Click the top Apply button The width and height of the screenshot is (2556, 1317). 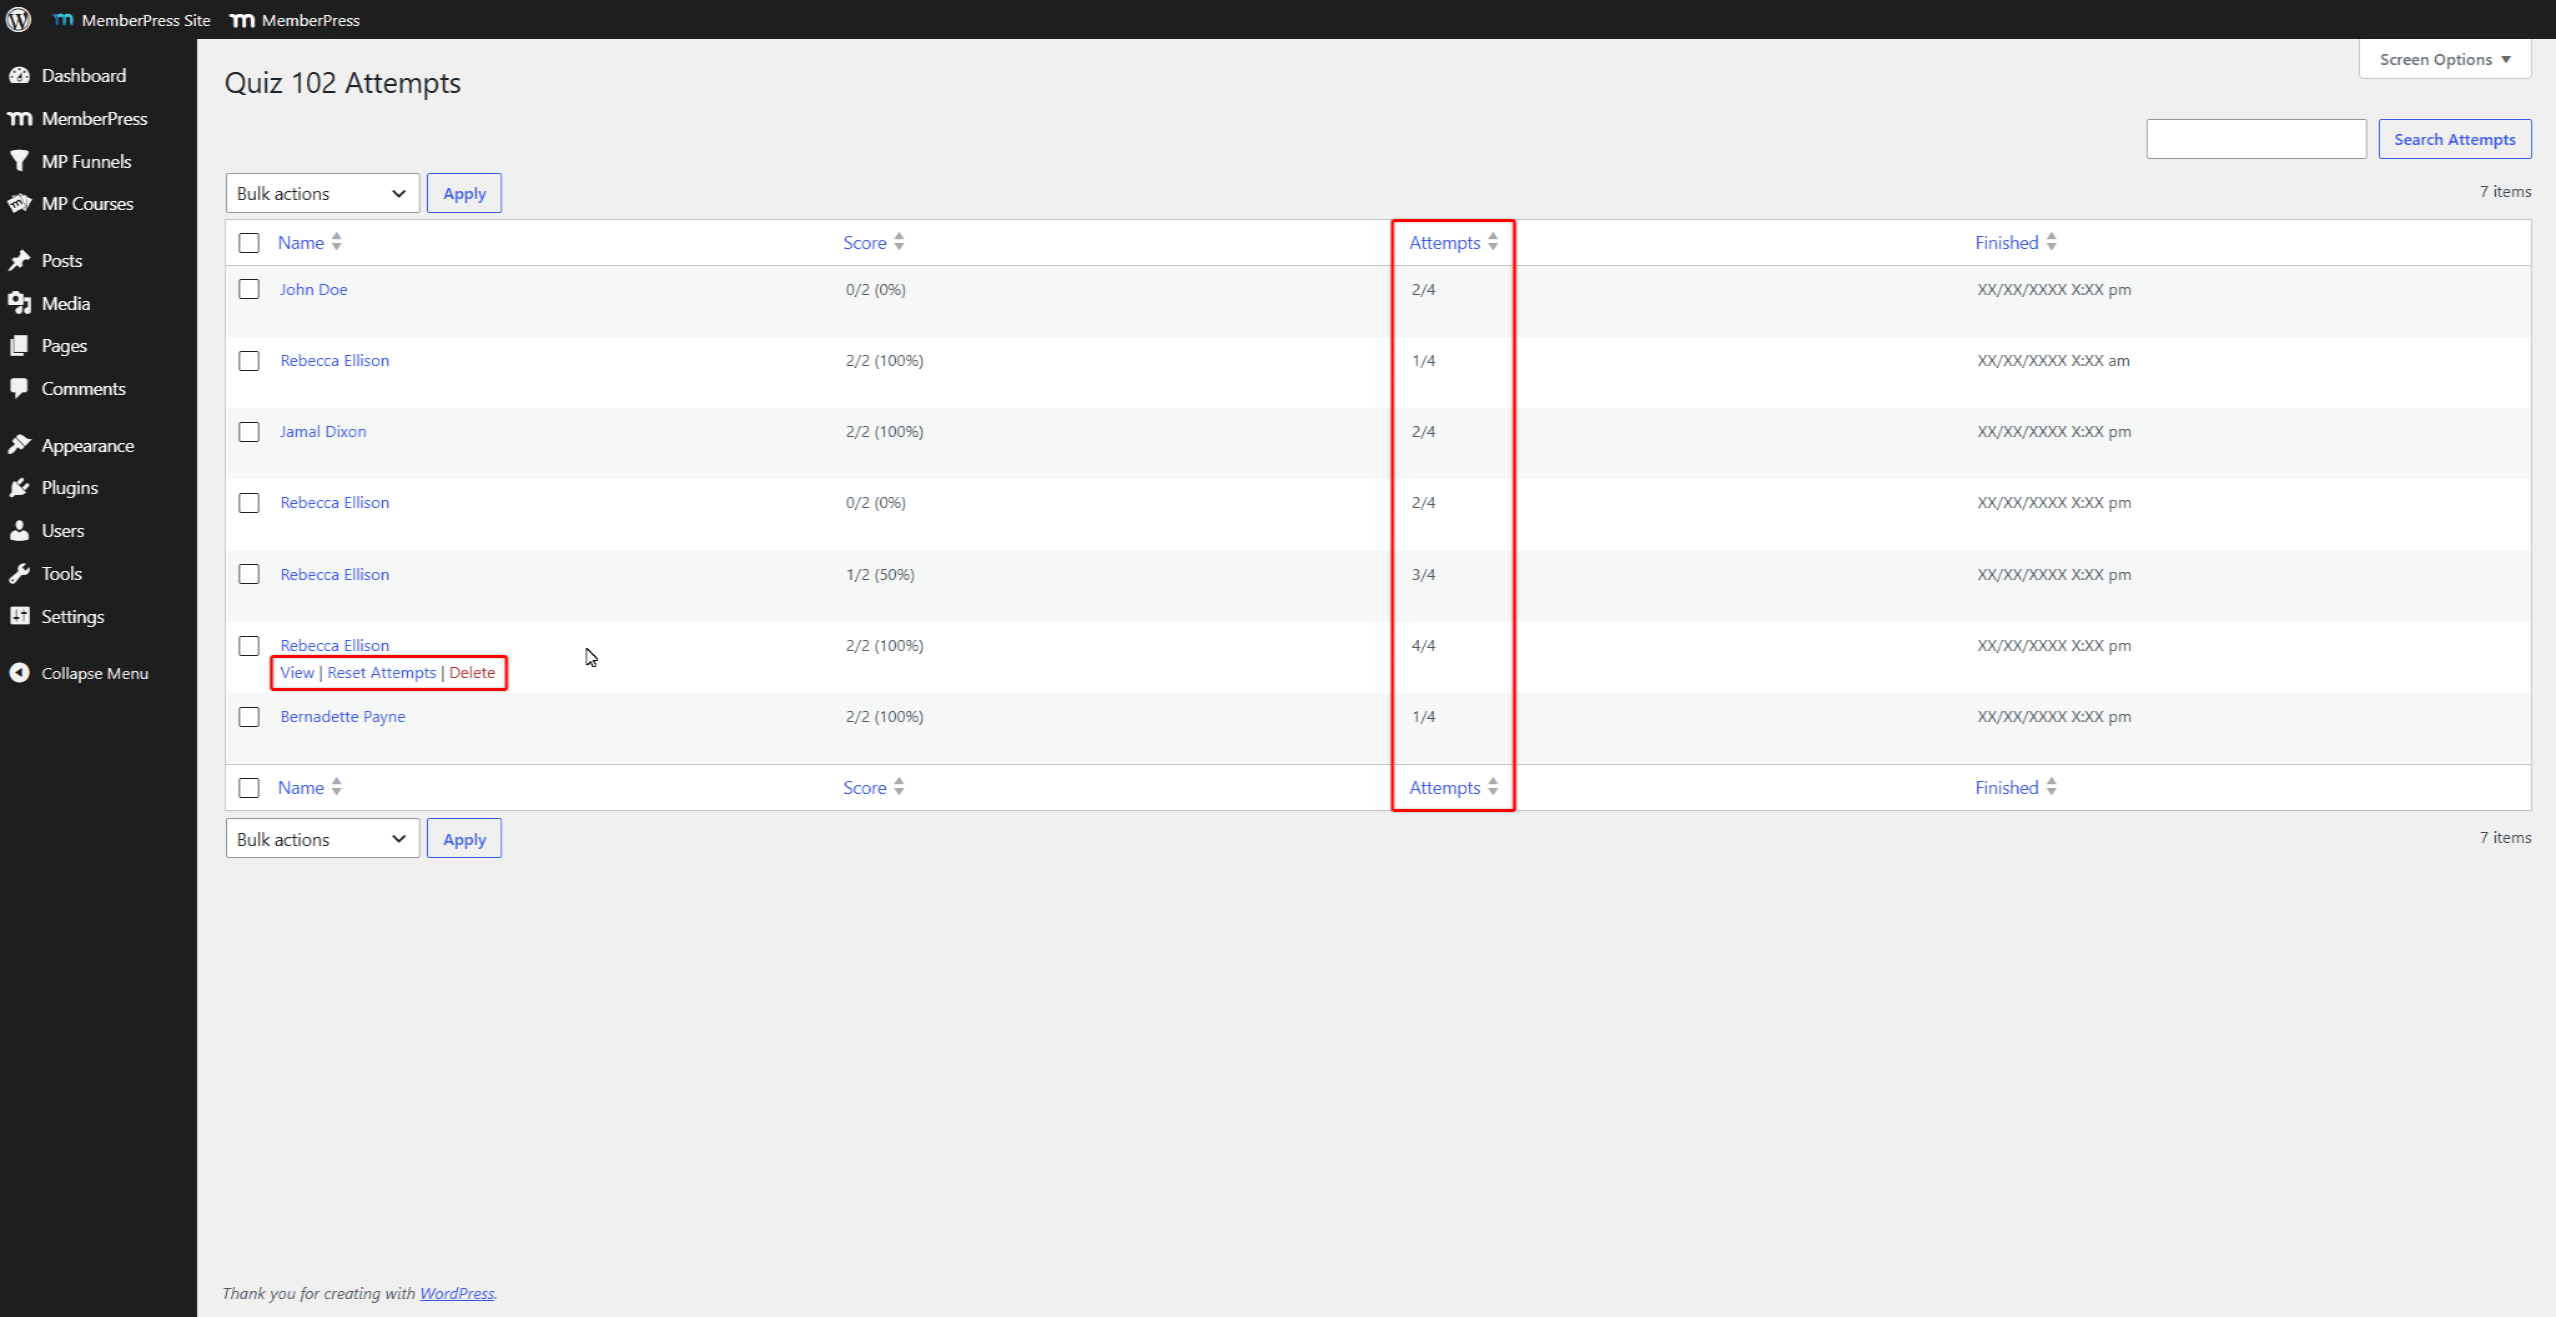(x=464, y=193)
